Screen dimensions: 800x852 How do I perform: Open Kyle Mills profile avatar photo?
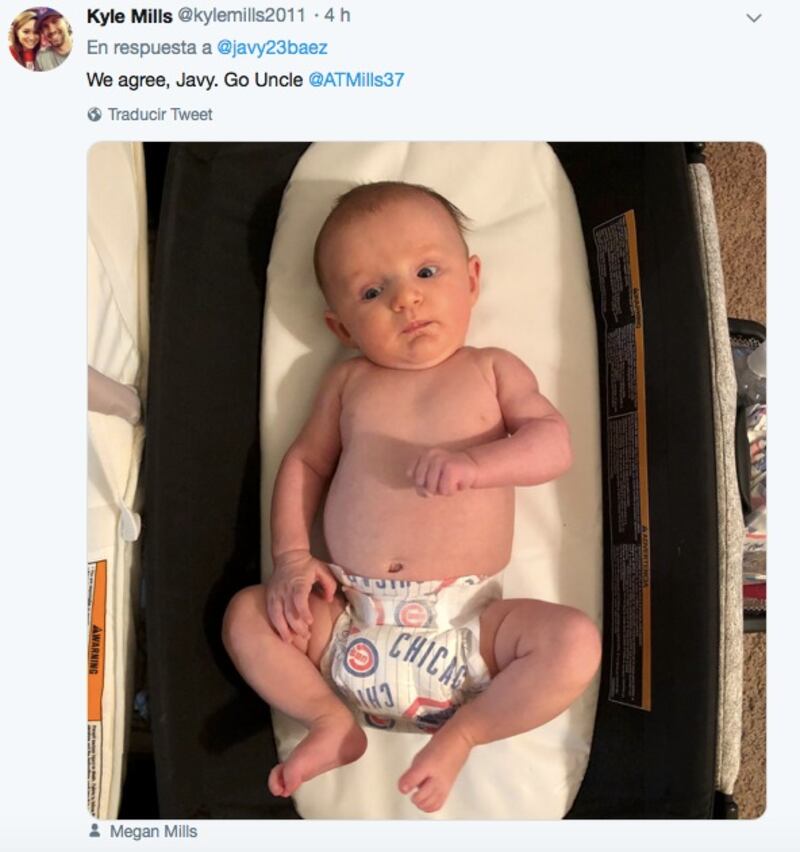click(x=40, y=39)
